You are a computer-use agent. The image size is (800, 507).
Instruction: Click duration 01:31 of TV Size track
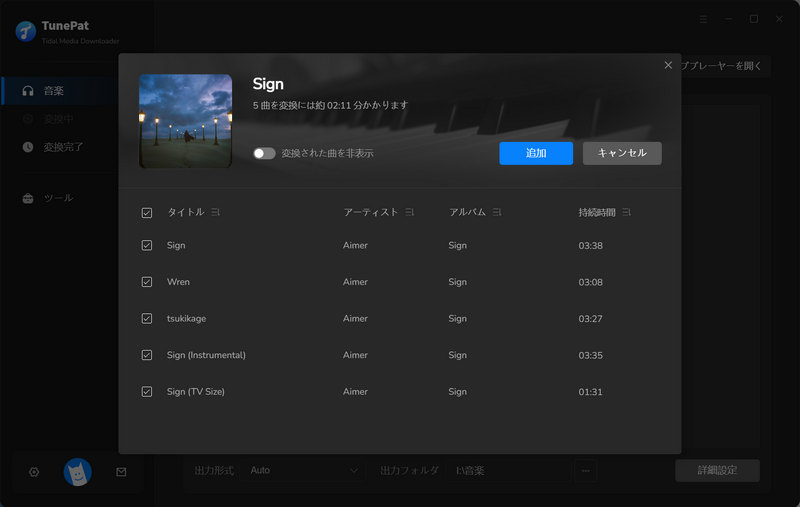point(590,392)
